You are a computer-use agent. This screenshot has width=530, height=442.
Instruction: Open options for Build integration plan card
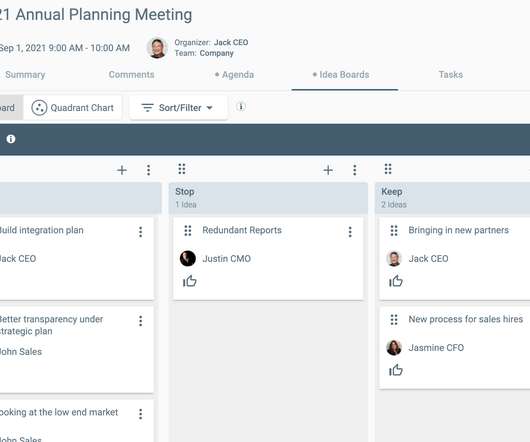[x=141, y=232]
